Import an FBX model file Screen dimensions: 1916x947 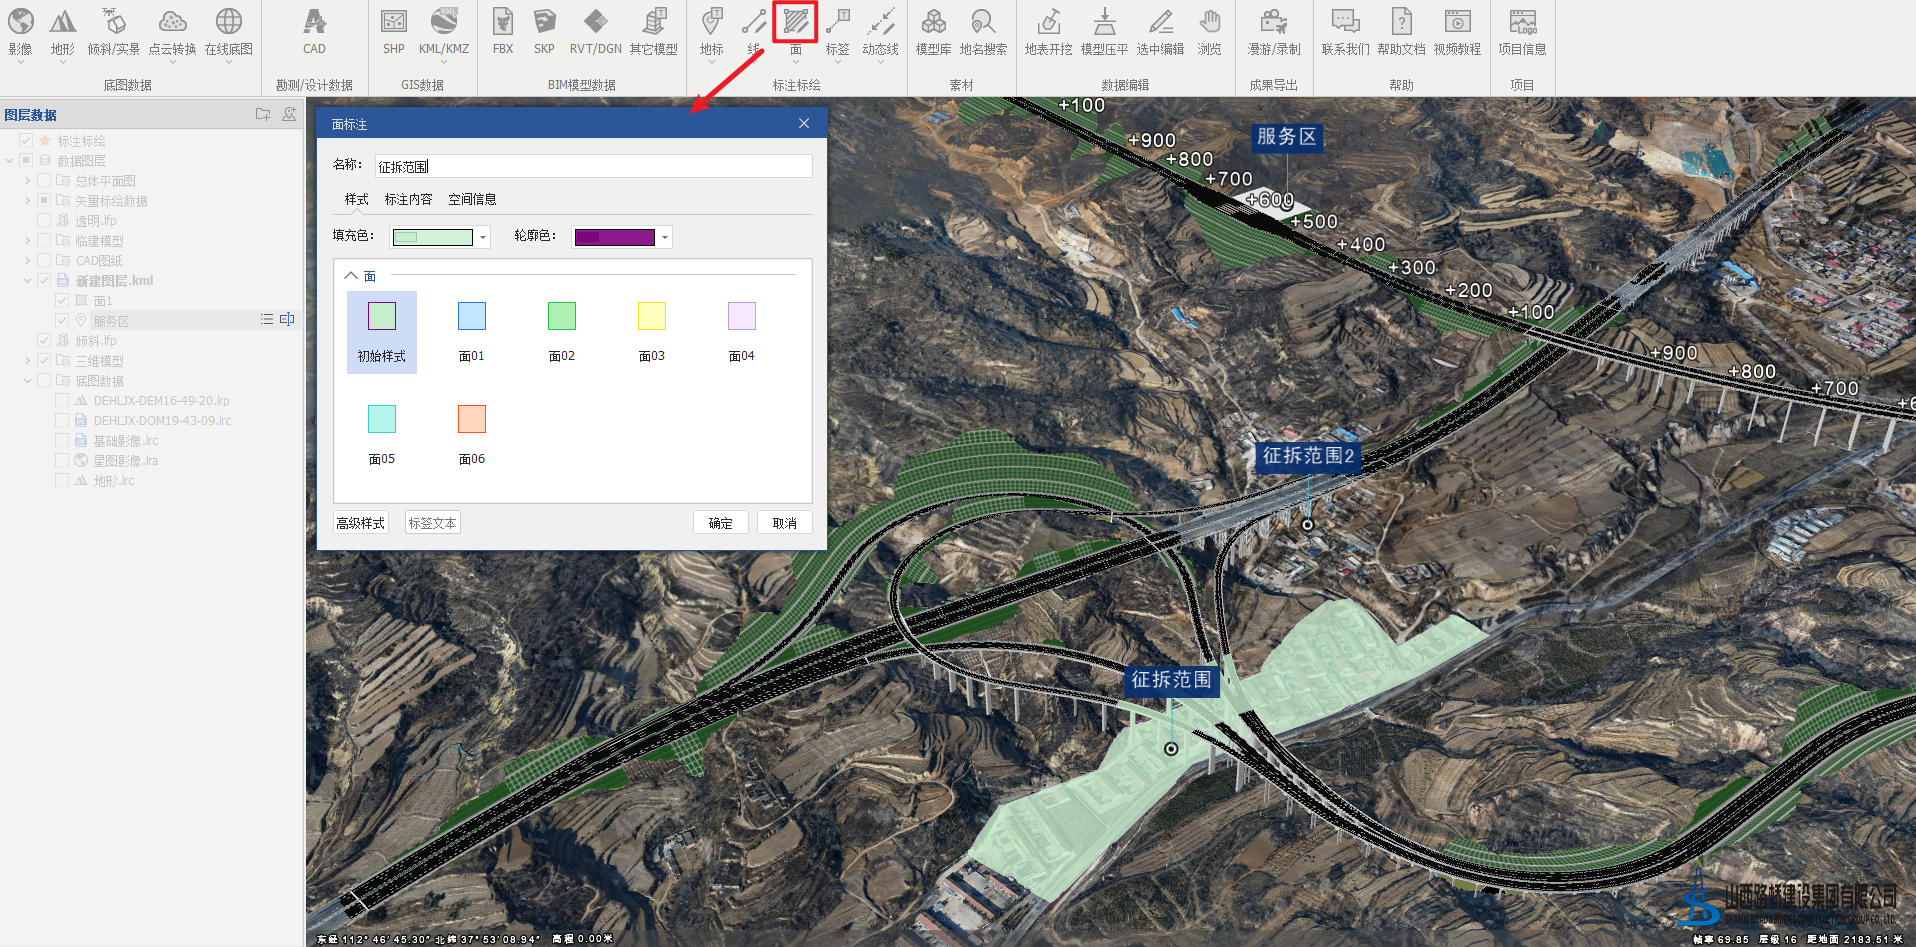coord(502,23)
